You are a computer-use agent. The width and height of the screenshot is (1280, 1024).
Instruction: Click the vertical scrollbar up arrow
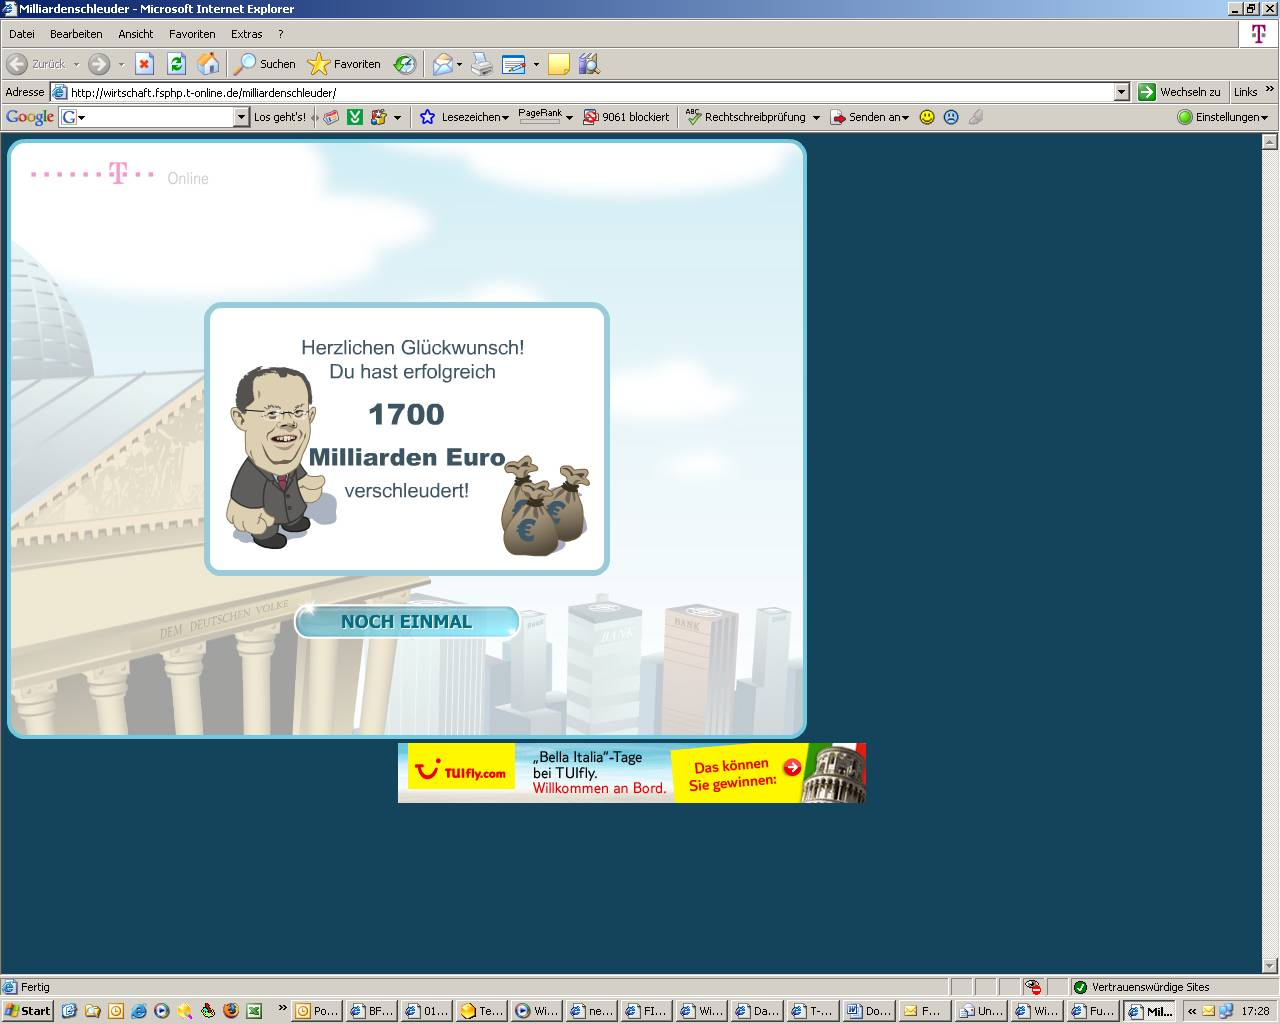pyautogui.click(x=1270, y=142)
